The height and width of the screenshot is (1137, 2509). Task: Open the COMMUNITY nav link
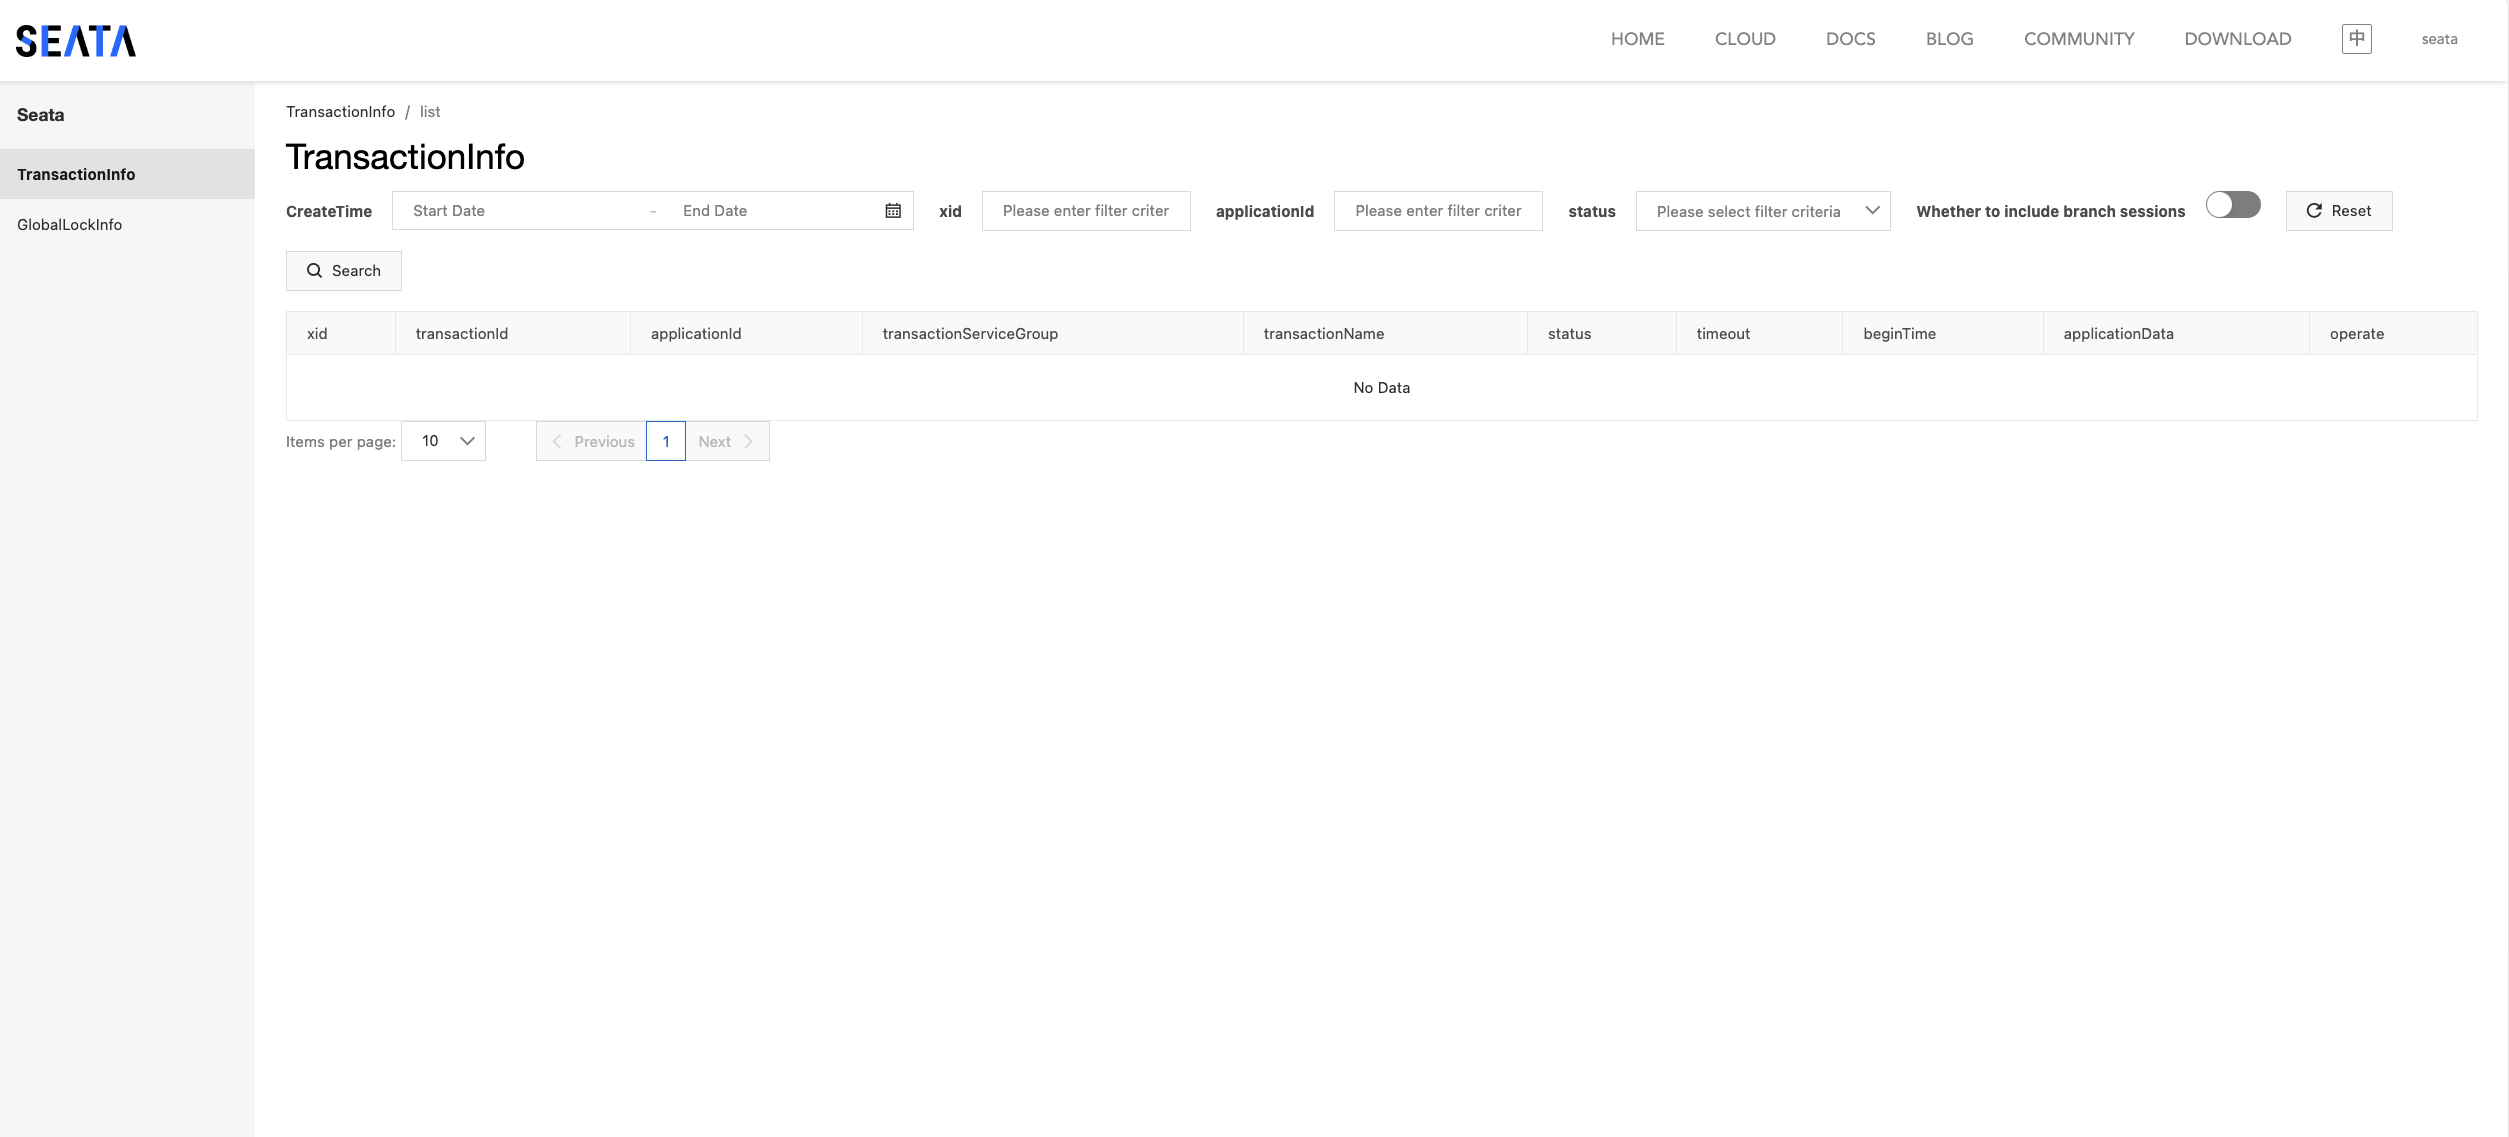[x=2078, y=39]
